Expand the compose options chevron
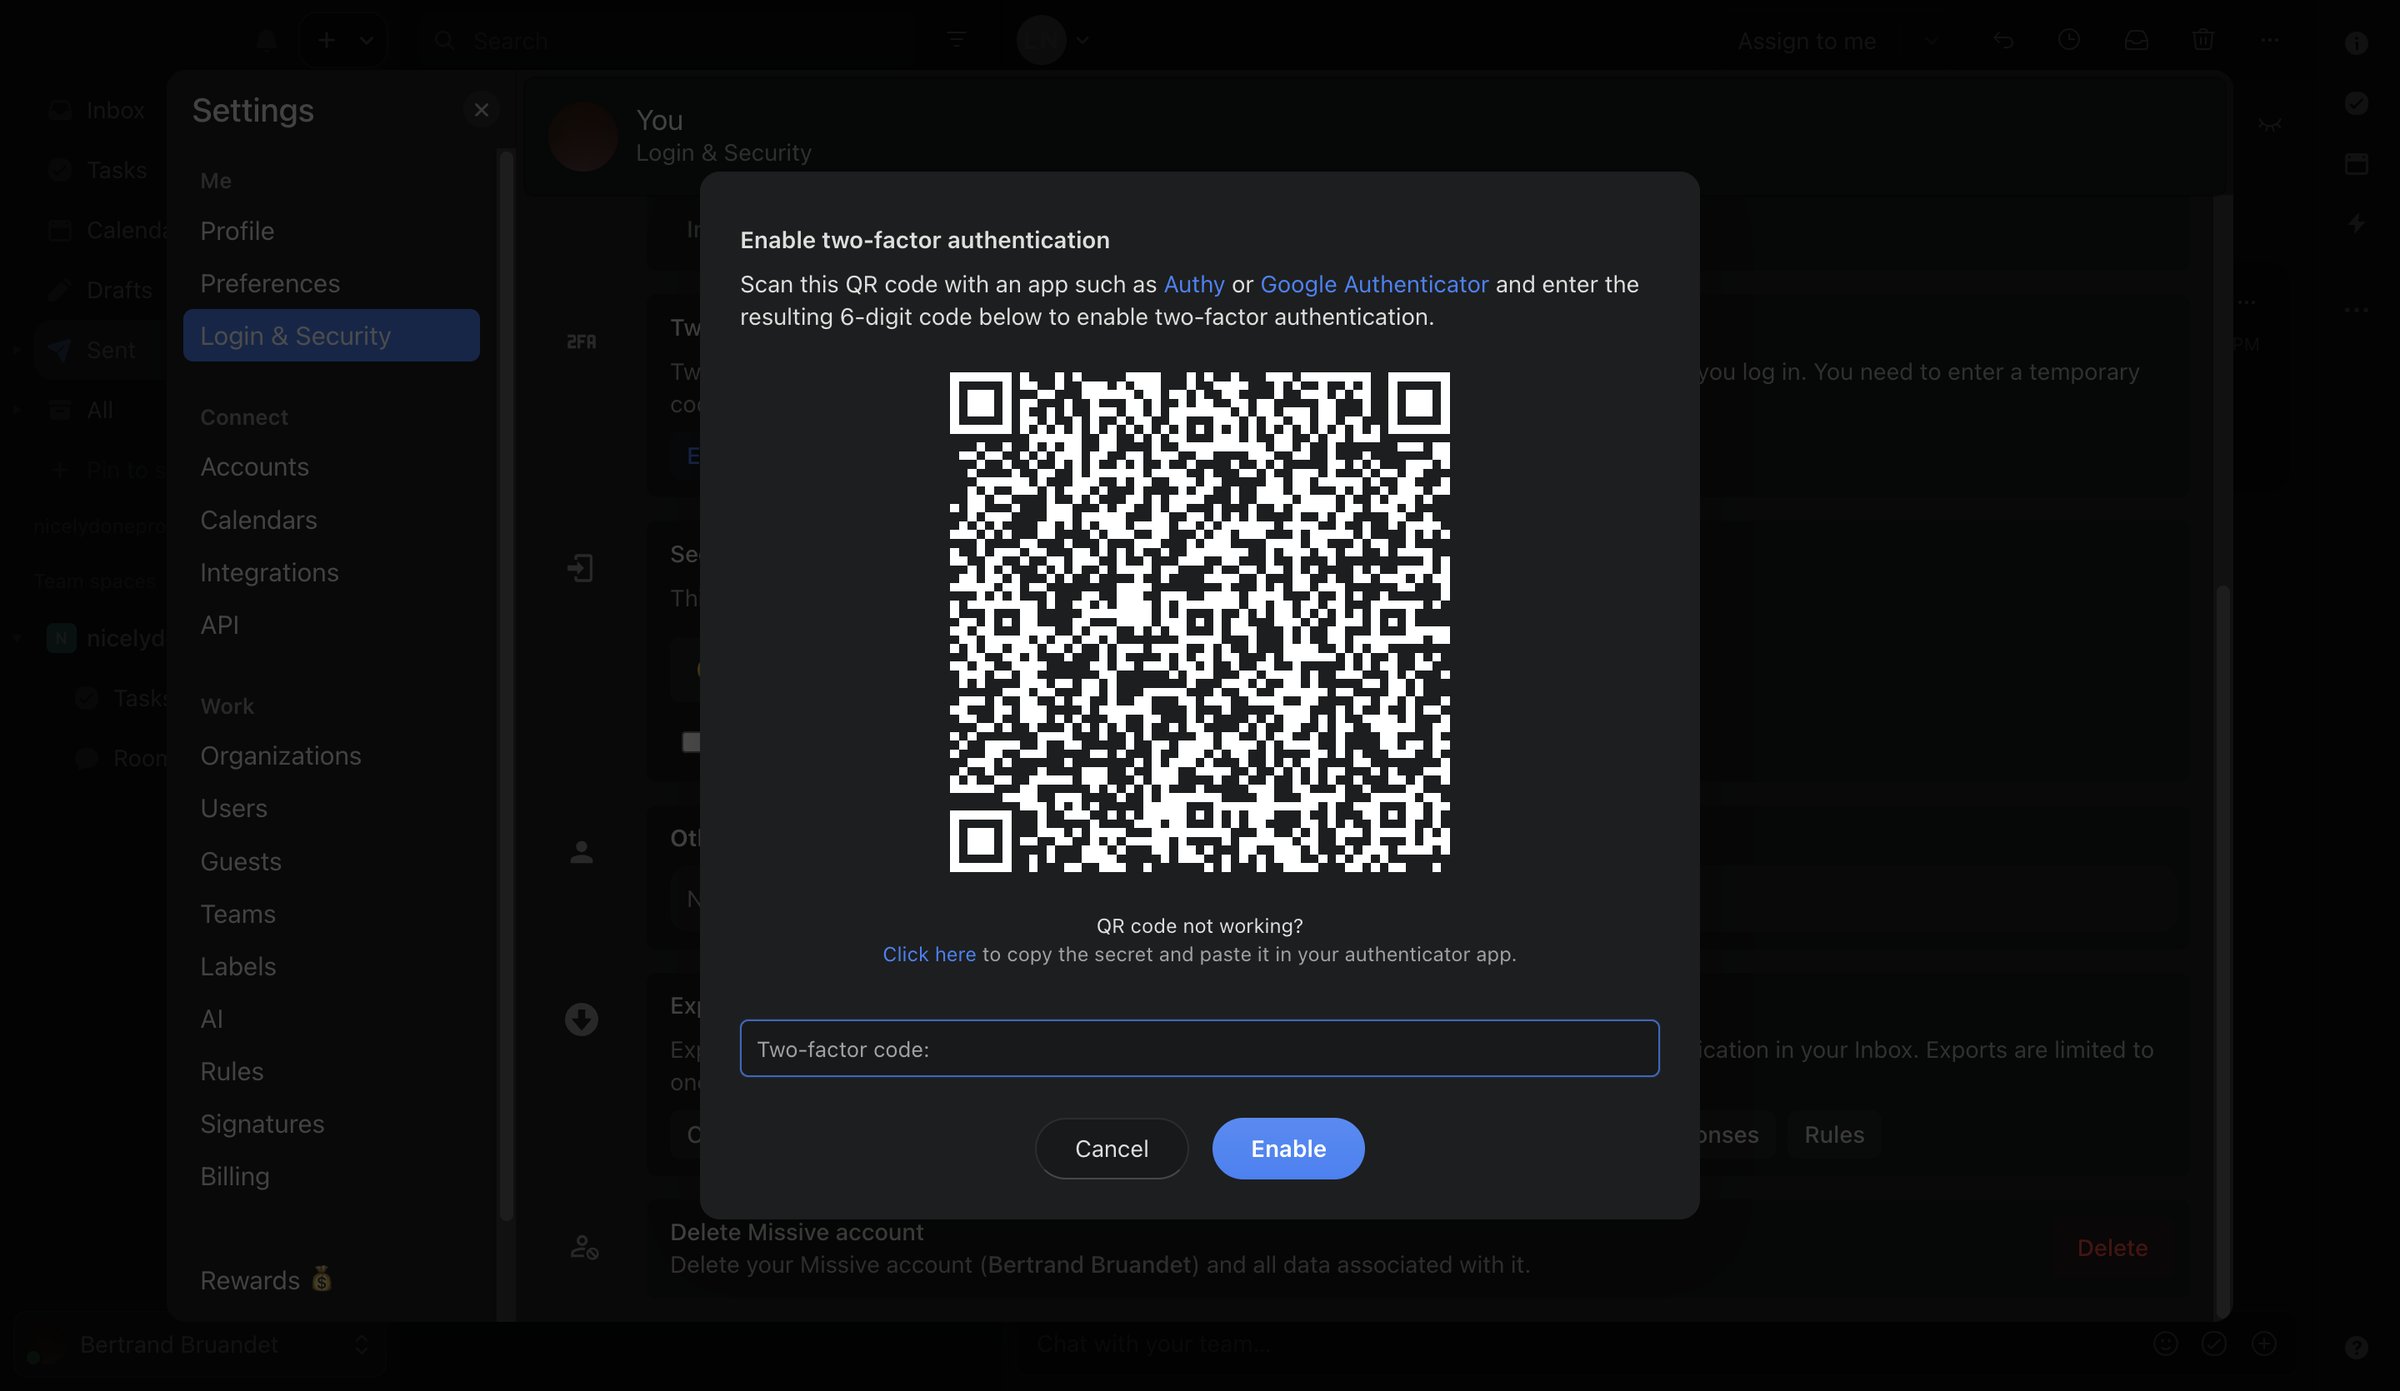The image size is (2400, 1391). (x=367, y=41)
